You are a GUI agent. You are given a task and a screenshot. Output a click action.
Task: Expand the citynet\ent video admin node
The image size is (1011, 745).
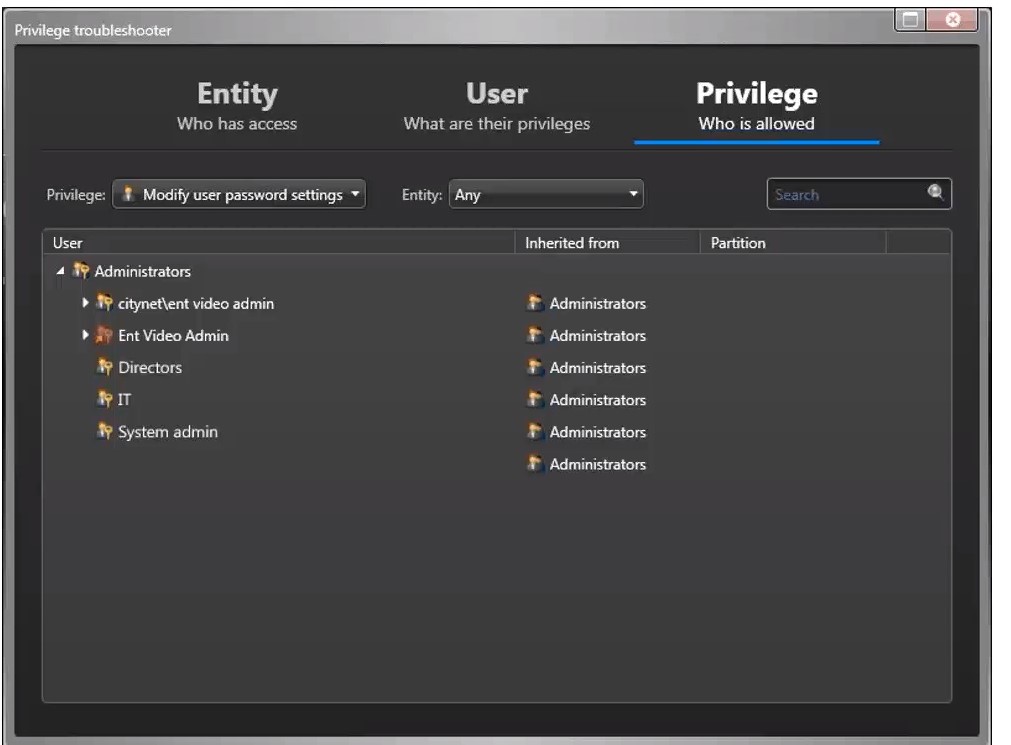point(86,303)
